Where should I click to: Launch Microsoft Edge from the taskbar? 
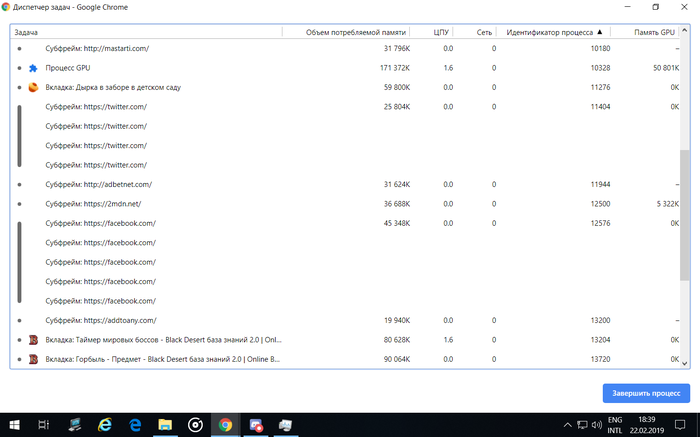tap(103, 424)
